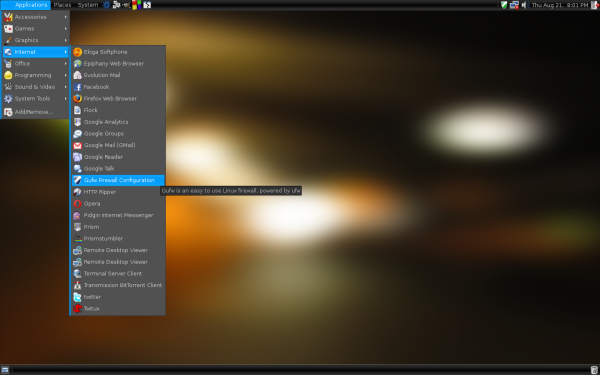Image resolution: width=600 pixels, height=375 pixels.
Task: Launch HTTP Ripper
Action: pyautogui.click(x=118, y=192)
